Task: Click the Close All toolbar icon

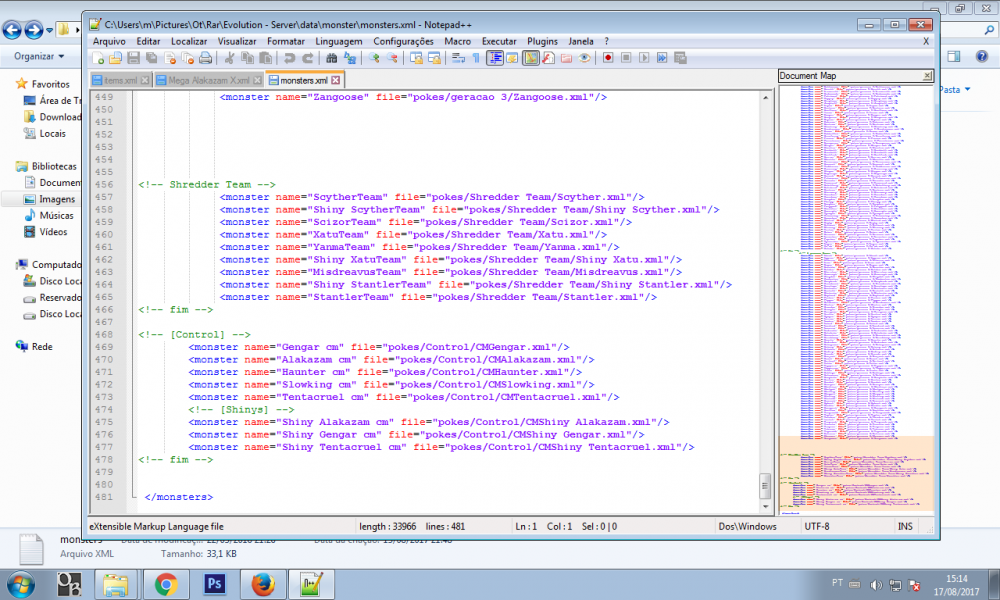Action: (188, 58)
